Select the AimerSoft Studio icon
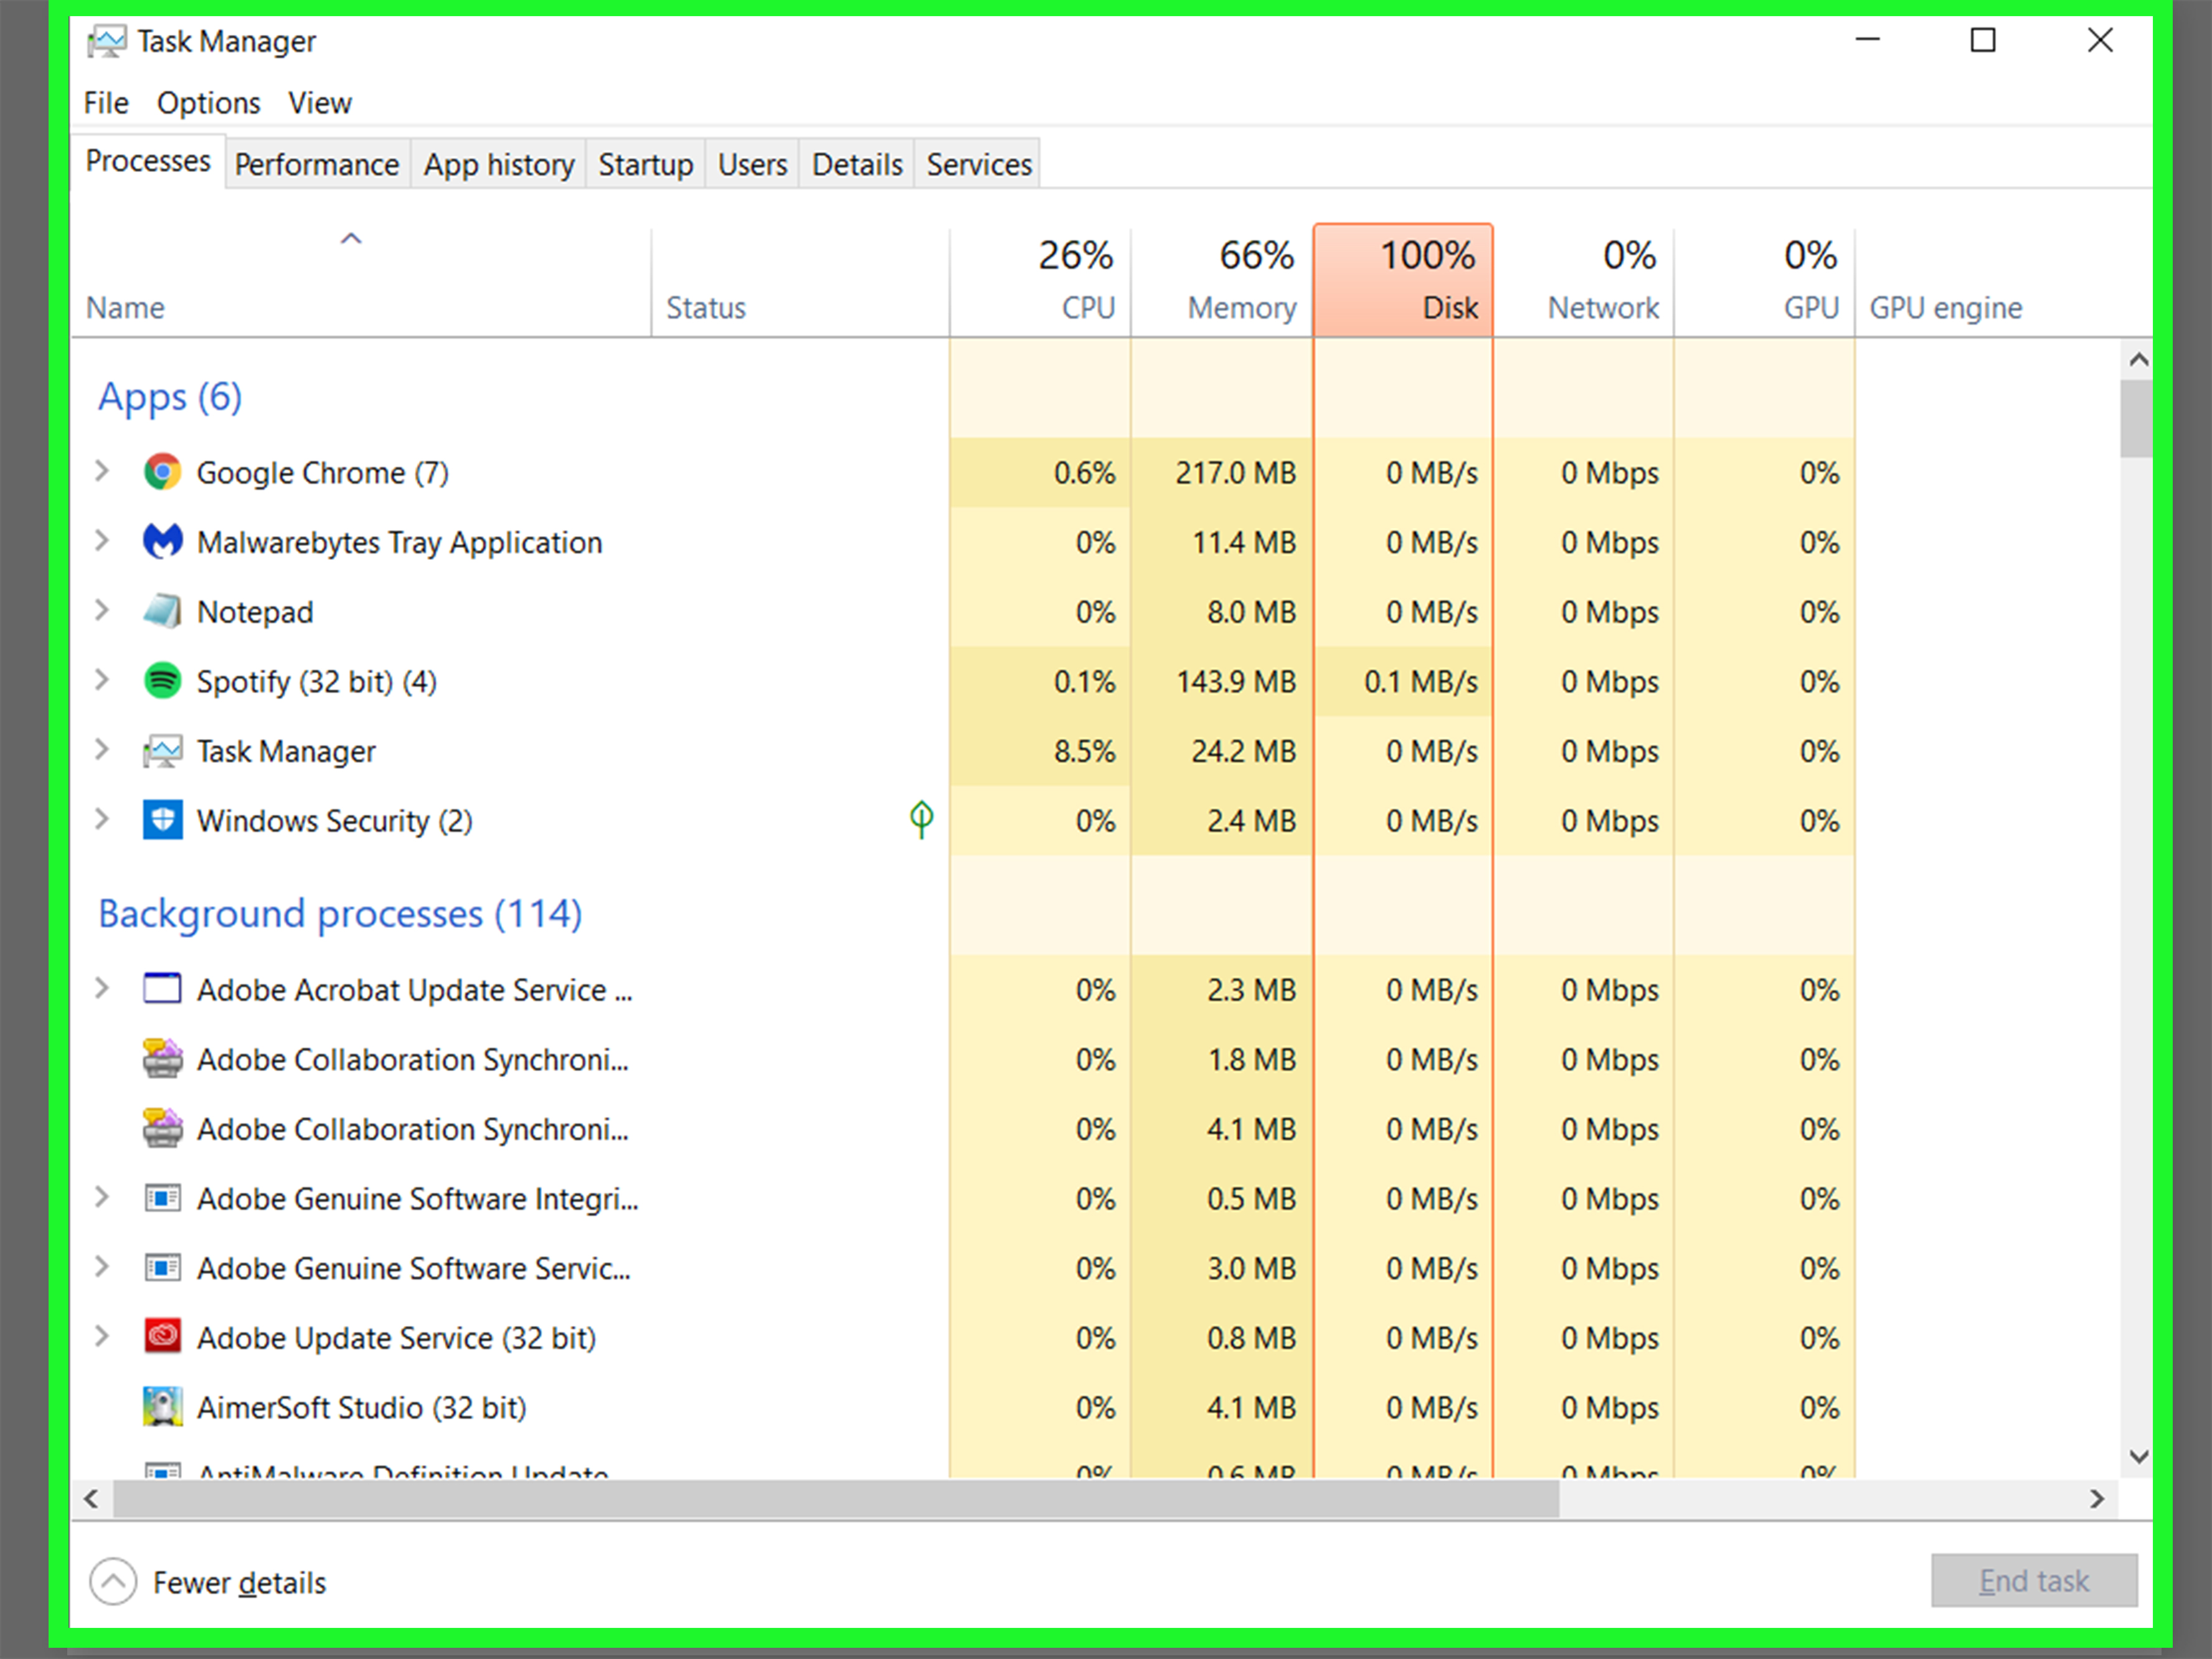Screen dimensions: 2212x1659 point(162,1407)
